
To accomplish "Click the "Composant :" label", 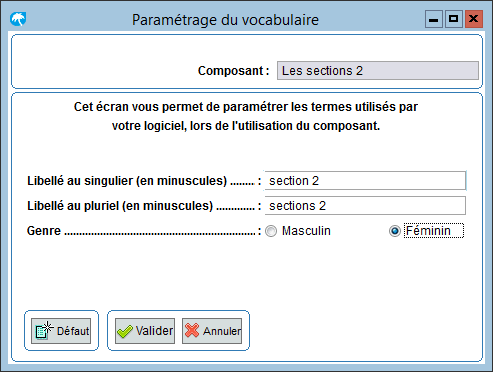I will 233,71.
